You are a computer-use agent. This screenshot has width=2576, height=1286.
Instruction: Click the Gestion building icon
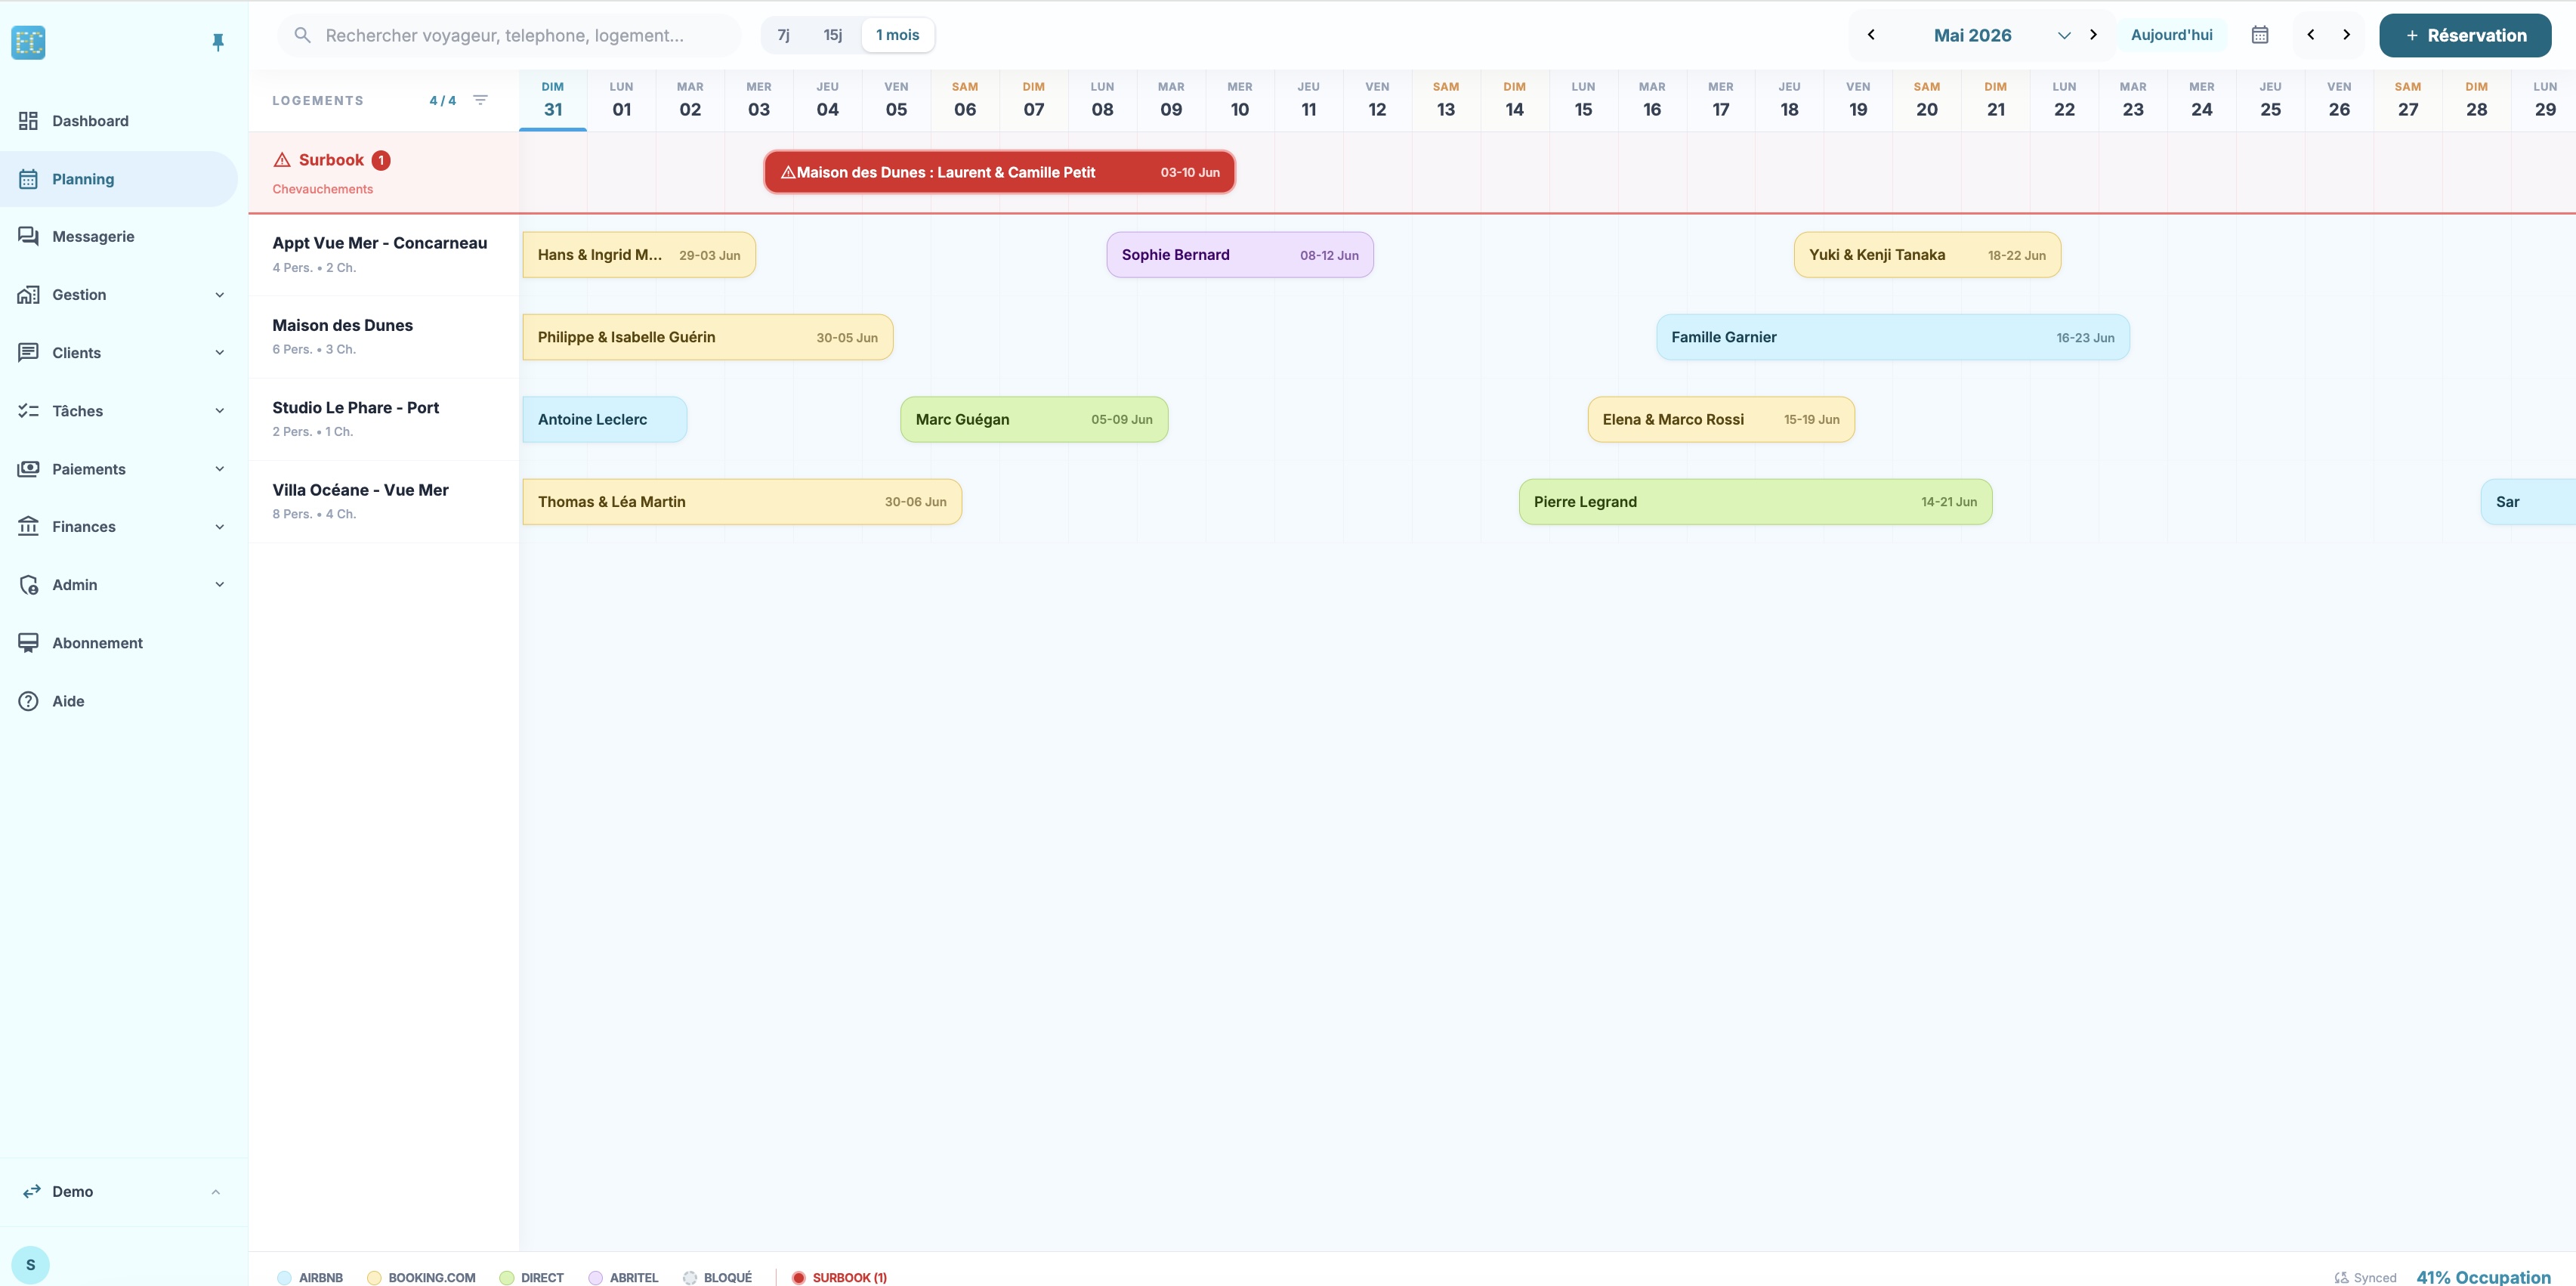(x=28, y=295)
